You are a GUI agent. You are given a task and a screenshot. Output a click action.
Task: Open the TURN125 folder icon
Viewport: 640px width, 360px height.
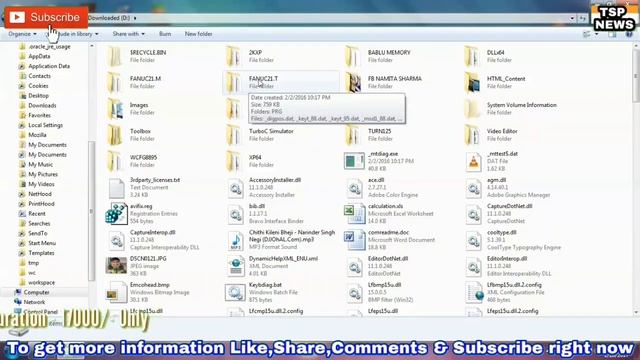(353, 135)
